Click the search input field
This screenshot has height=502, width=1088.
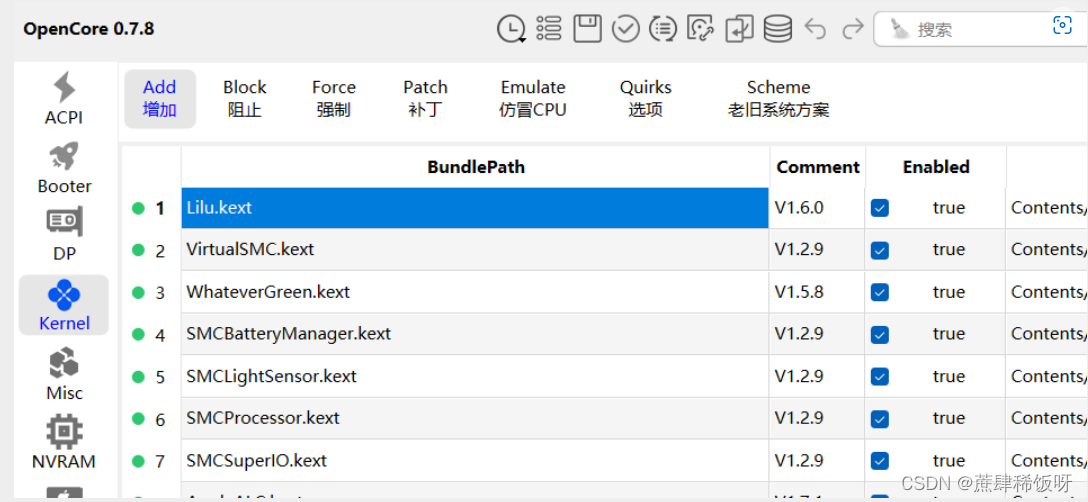(x=978, y=29)
